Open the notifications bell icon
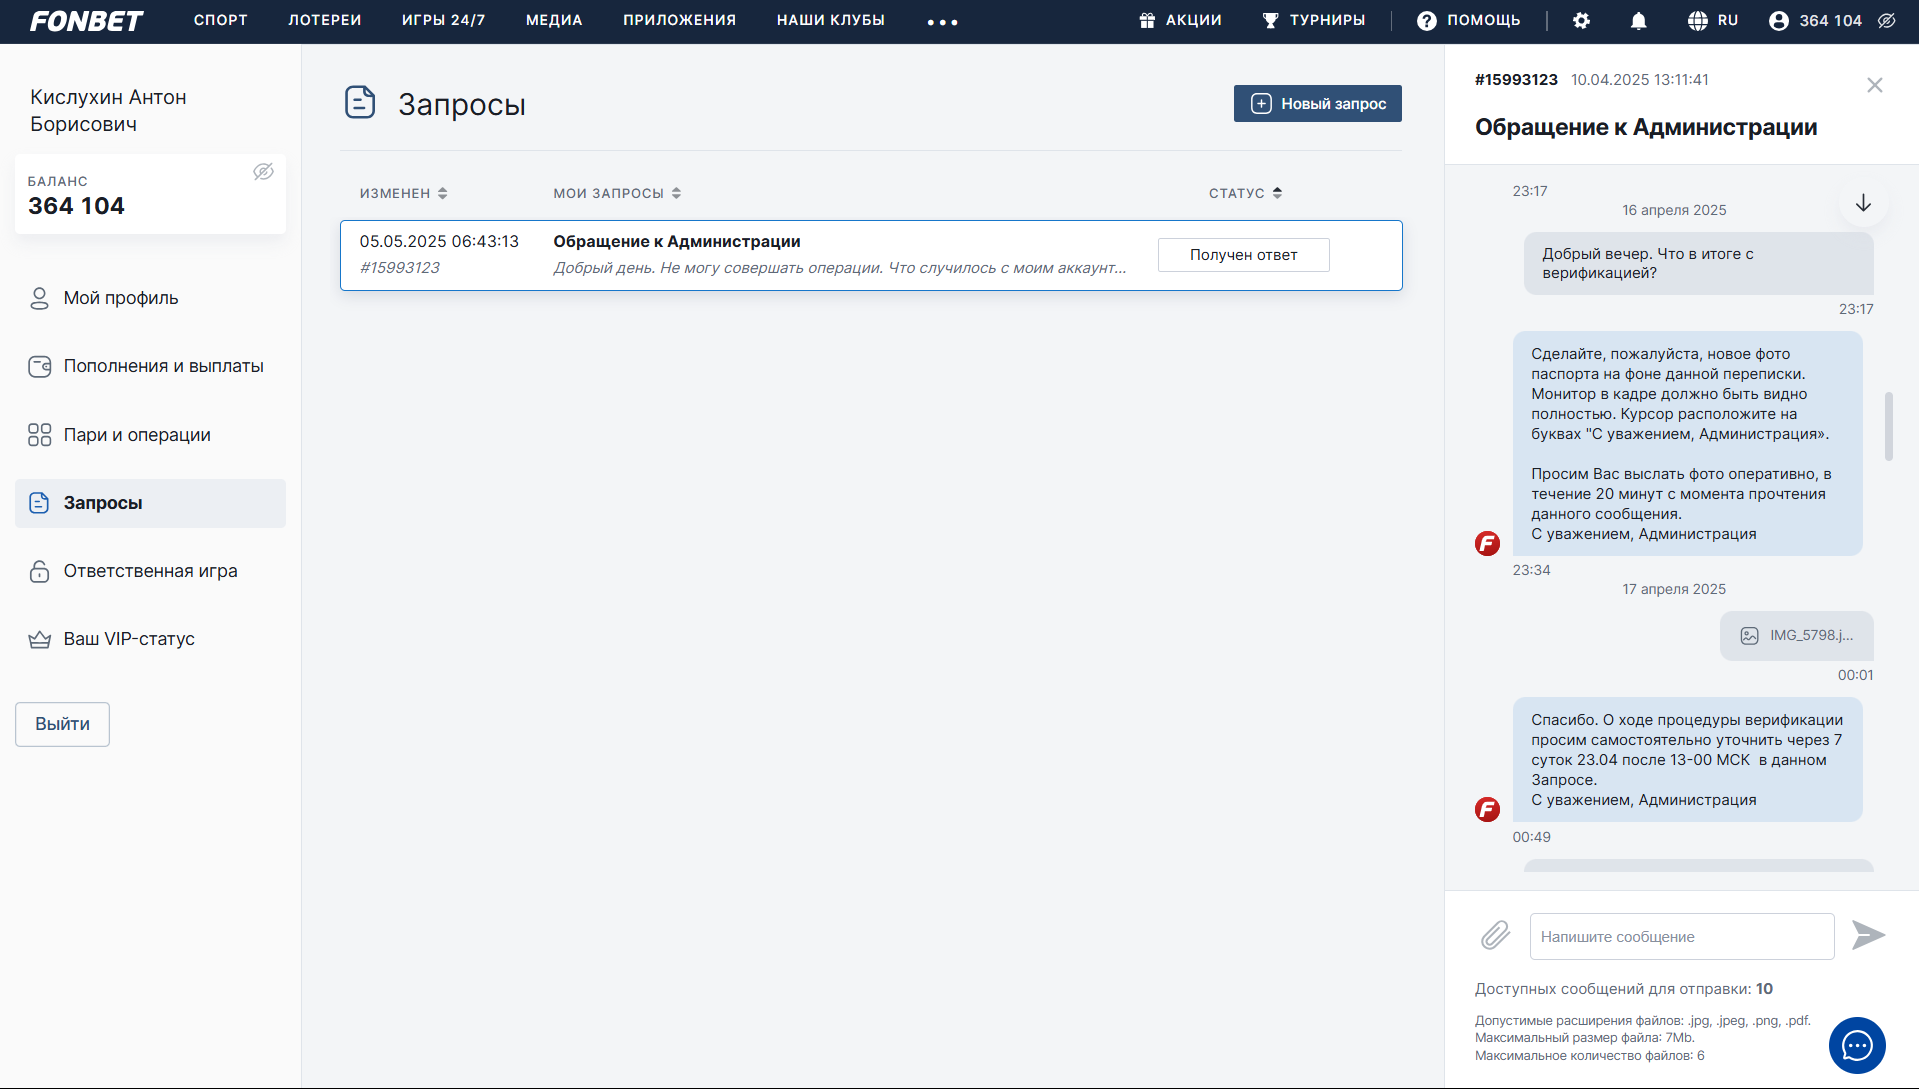 (1638, 21)
